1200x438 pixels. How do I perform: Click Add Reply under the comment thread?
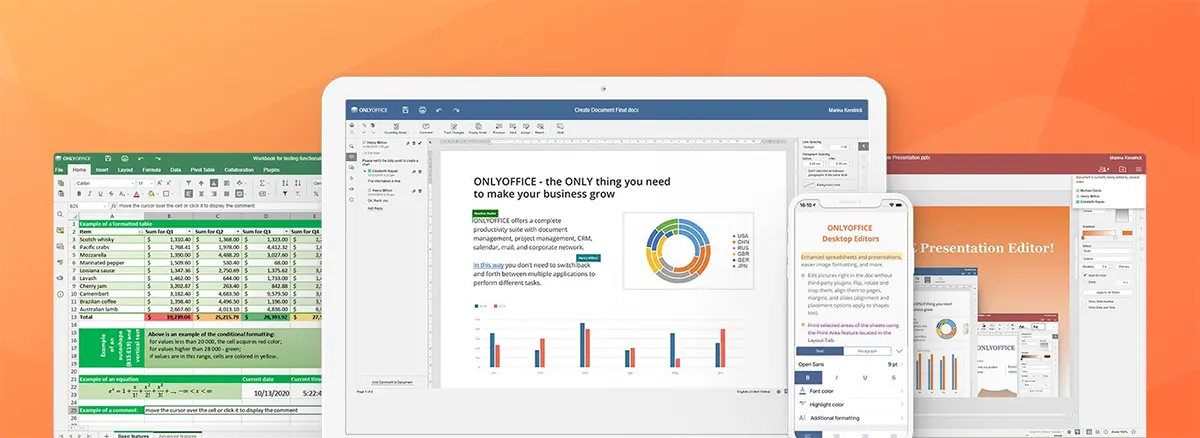pos(375,208)
